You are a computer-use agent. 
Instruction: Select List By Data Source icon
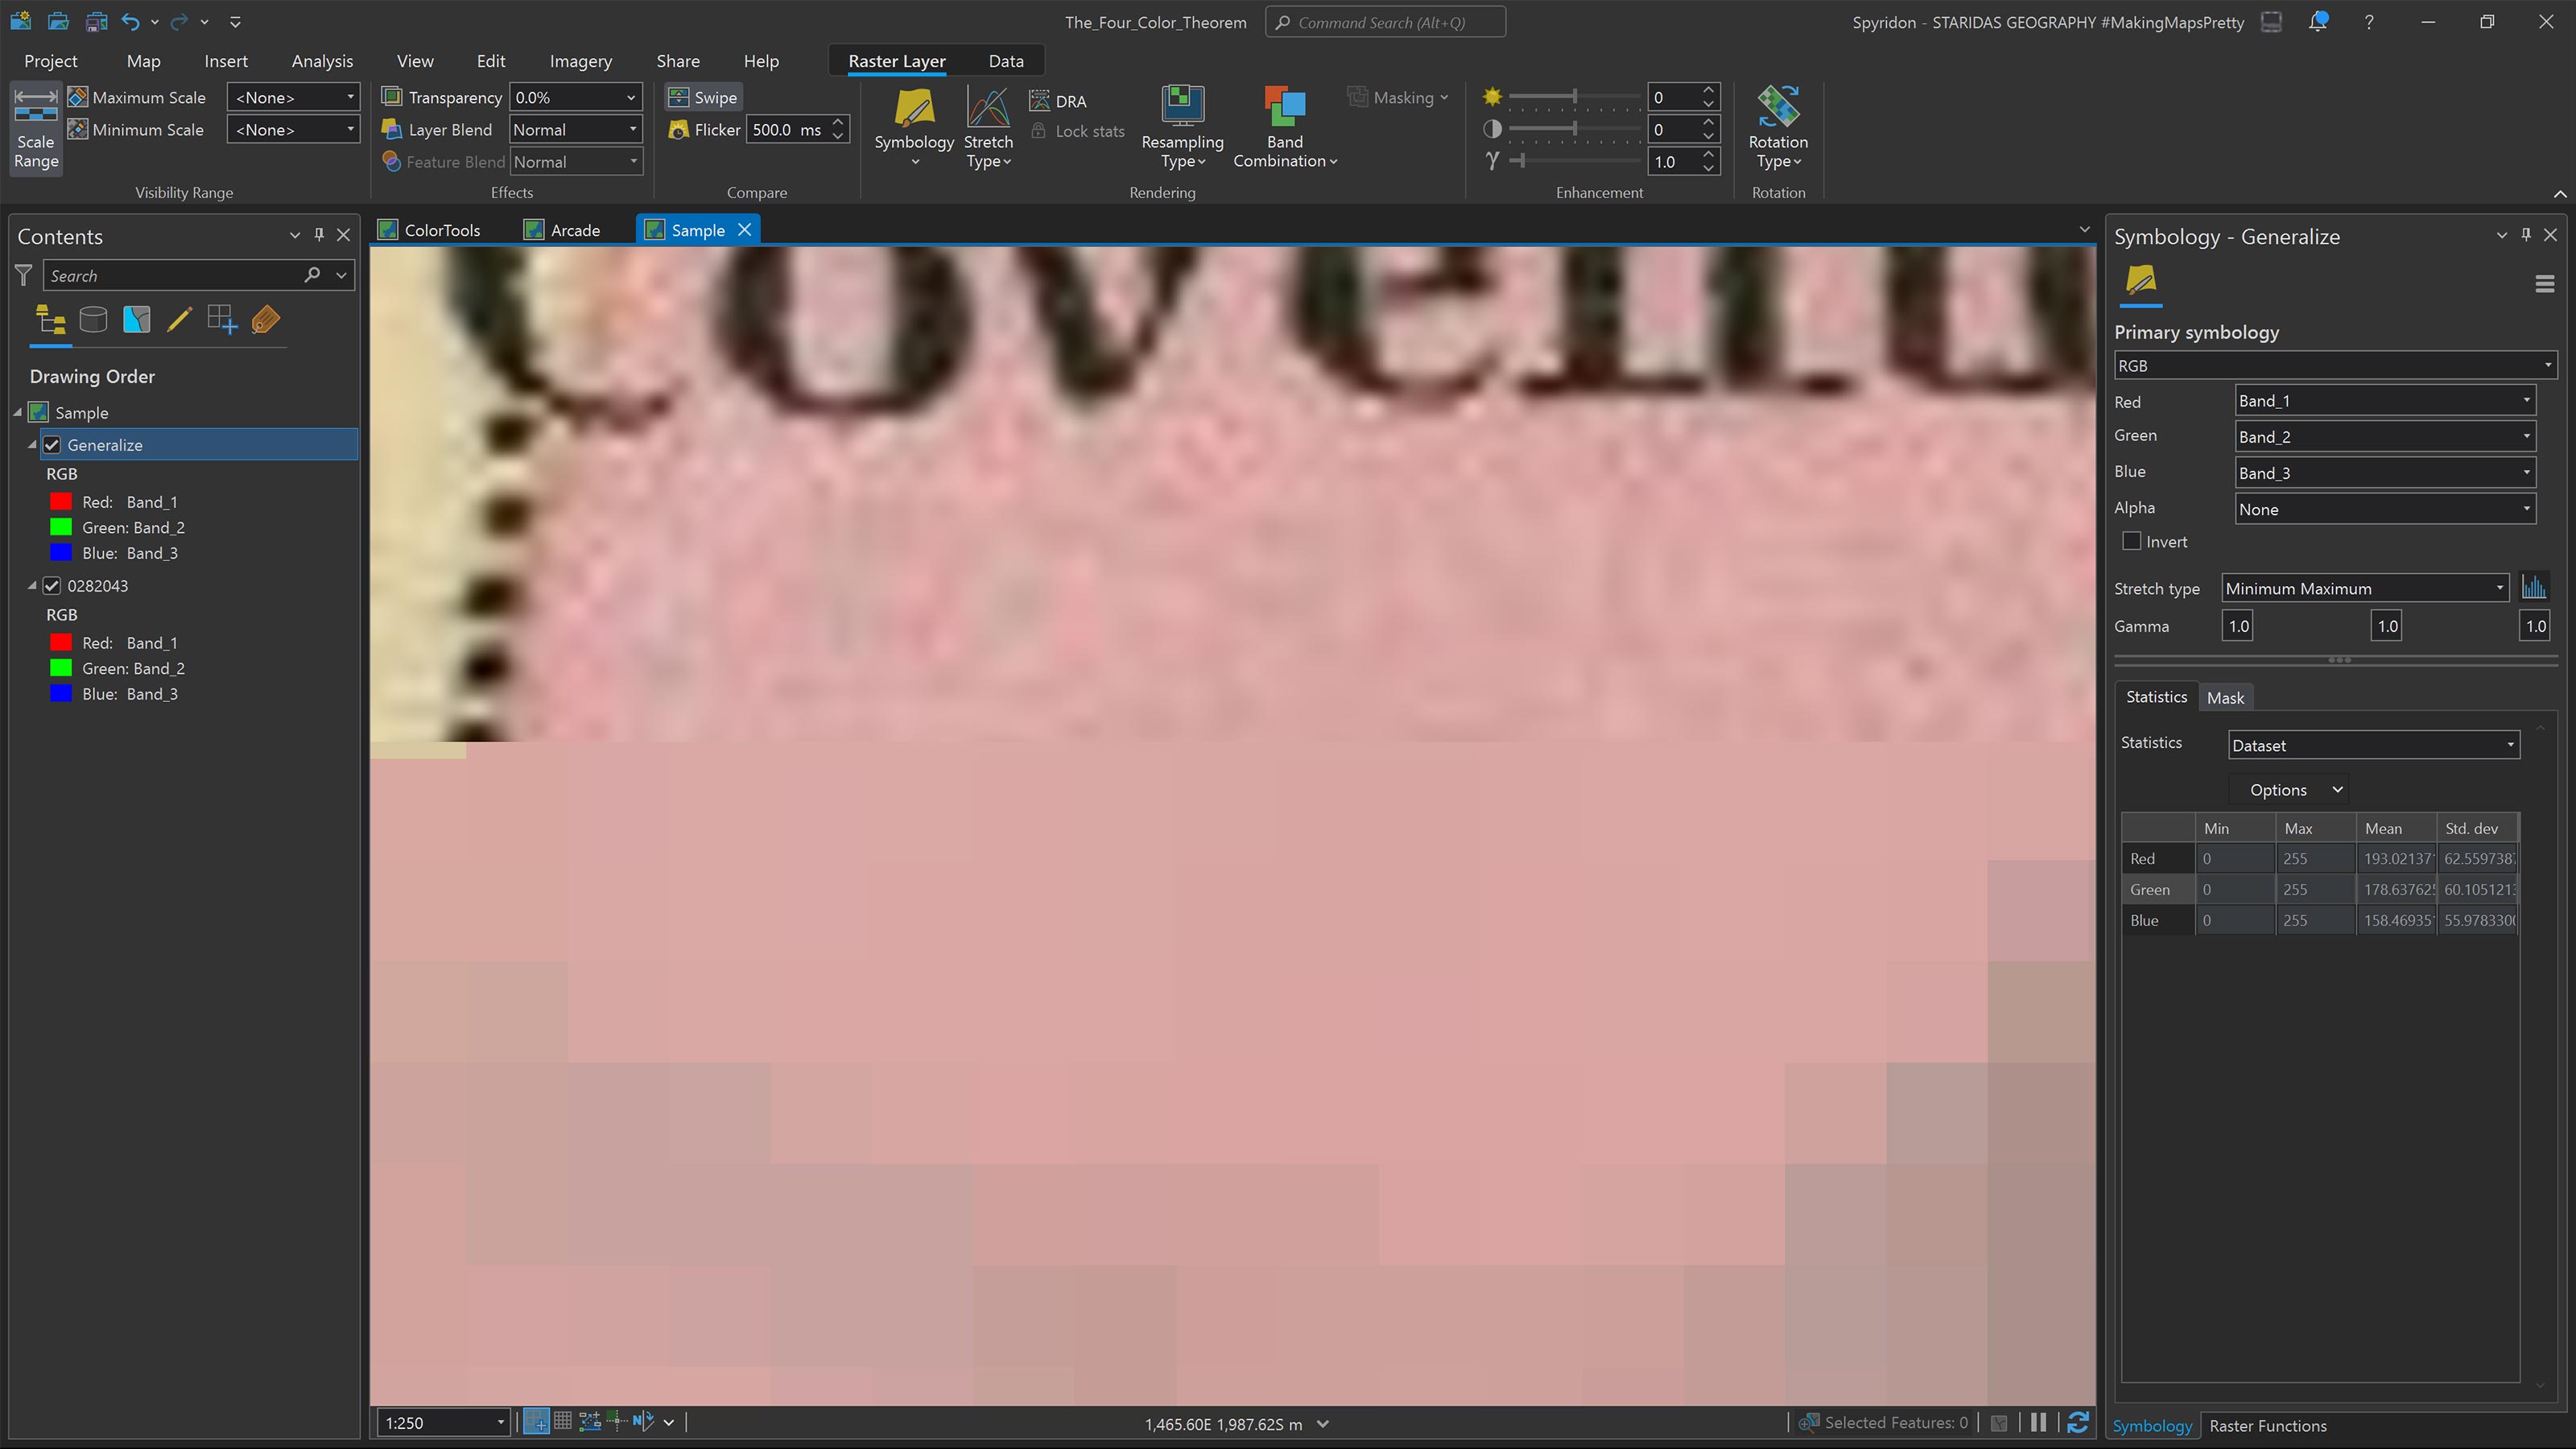(x=93, y=320)
